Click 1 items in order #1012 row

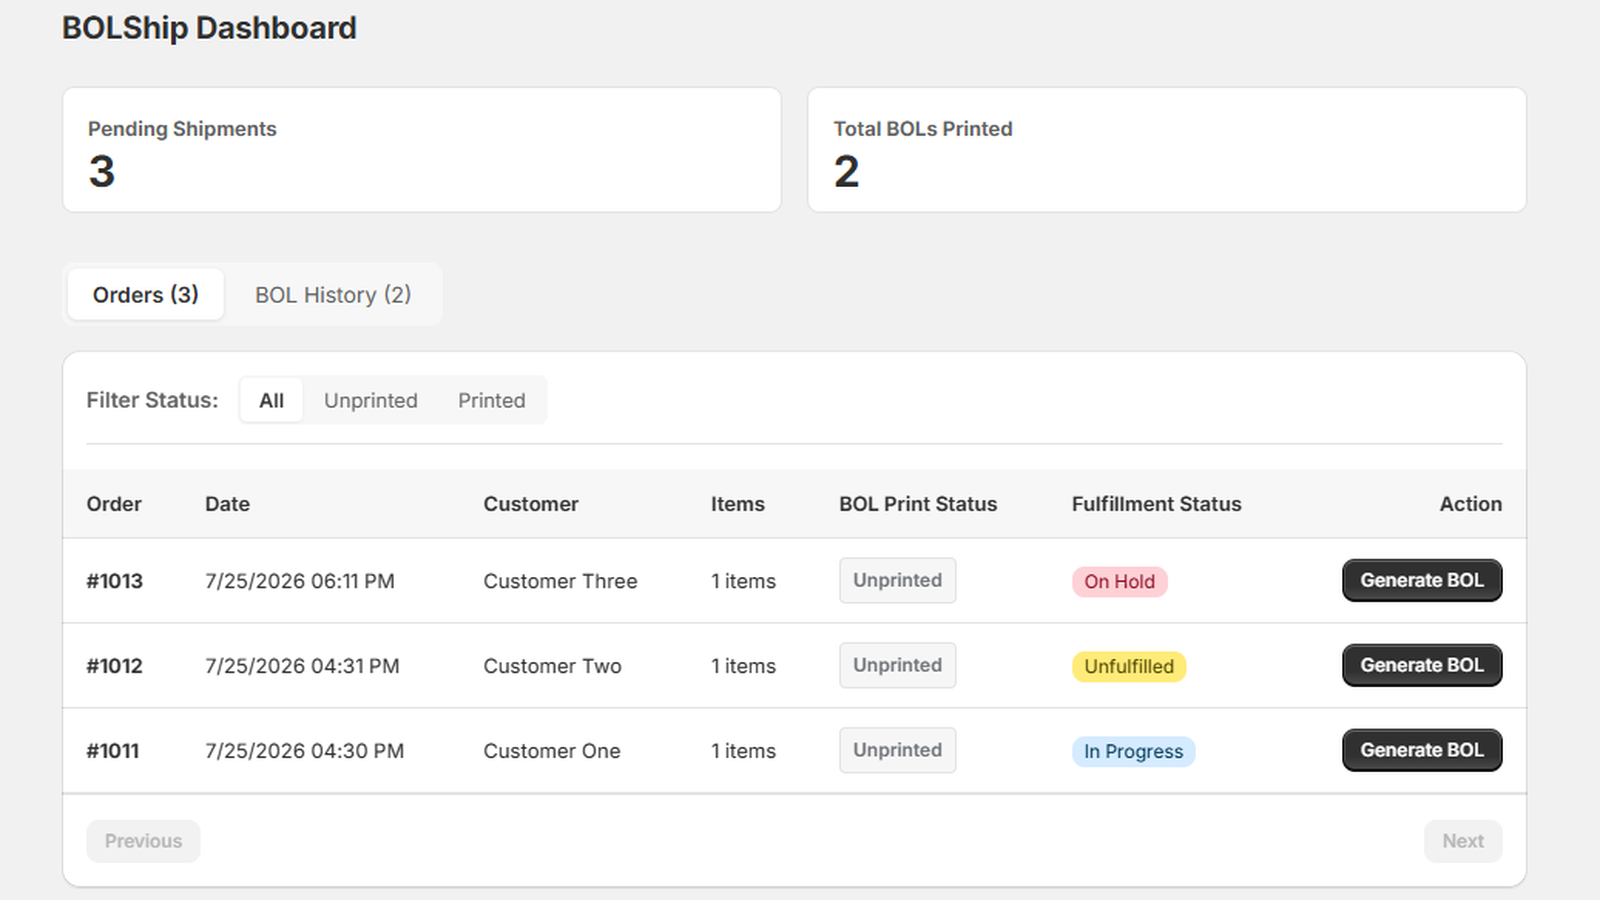click(744, 666)
